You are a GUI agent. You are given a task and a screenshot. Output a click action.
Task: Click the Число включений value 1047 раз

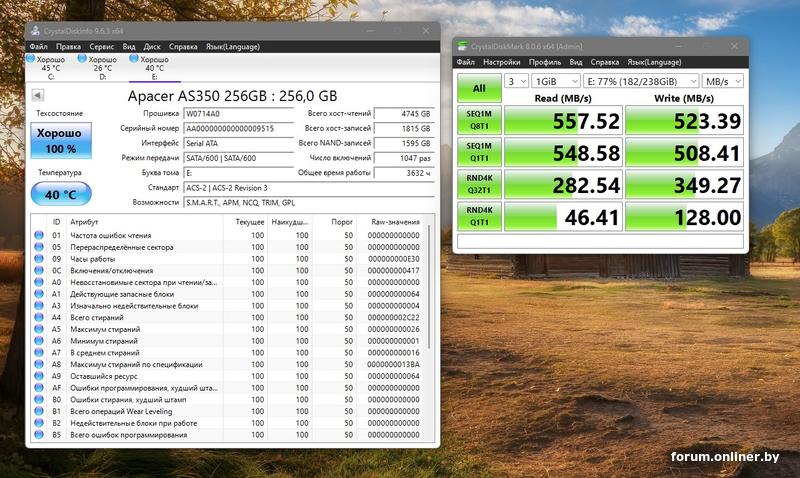[404, 158]
